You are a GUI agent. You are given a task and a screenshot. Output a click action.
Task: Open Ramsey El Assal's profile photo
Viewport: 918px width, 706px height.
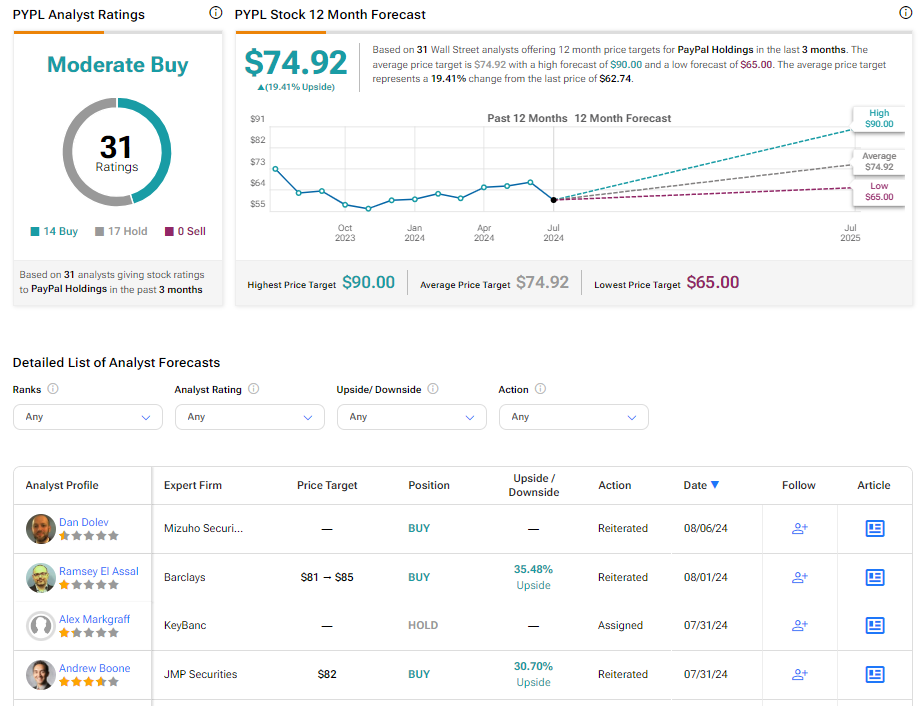[x=40, y=577]
